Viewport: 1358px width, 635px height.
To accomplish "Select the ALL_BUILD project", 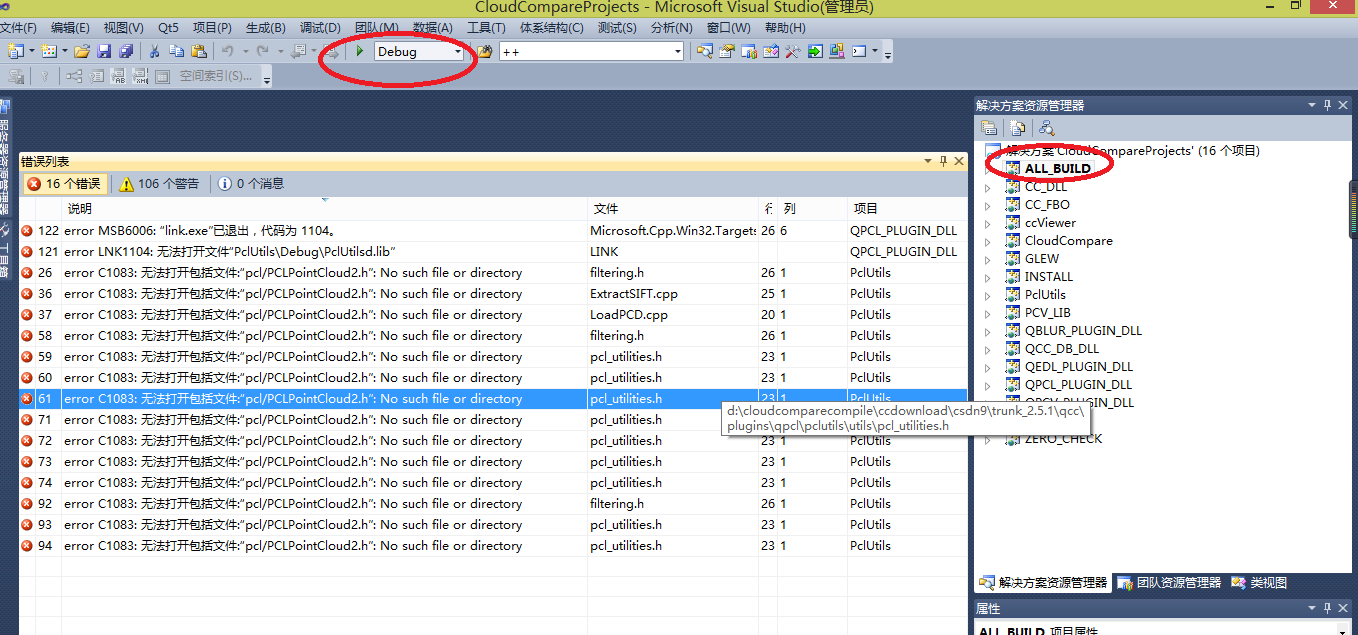I will tap(1057, 168).
